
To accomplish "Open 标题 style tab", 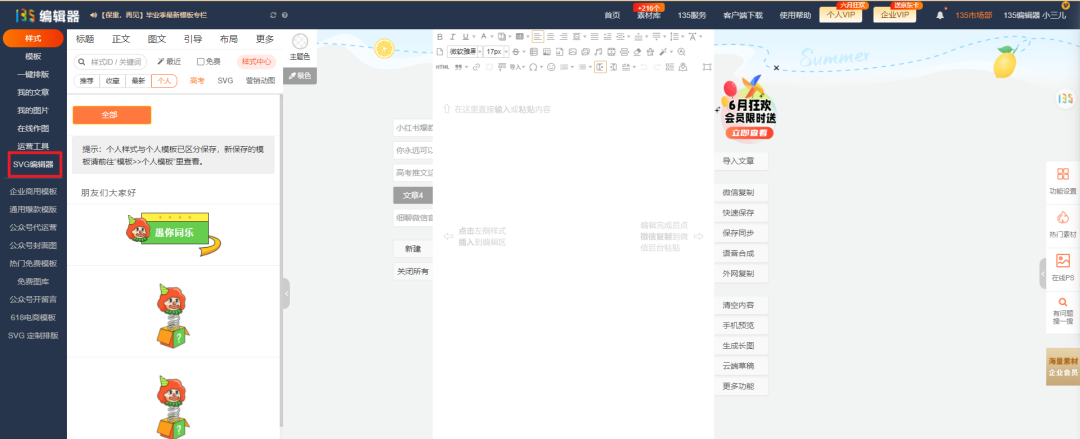I will click(85, 39).
